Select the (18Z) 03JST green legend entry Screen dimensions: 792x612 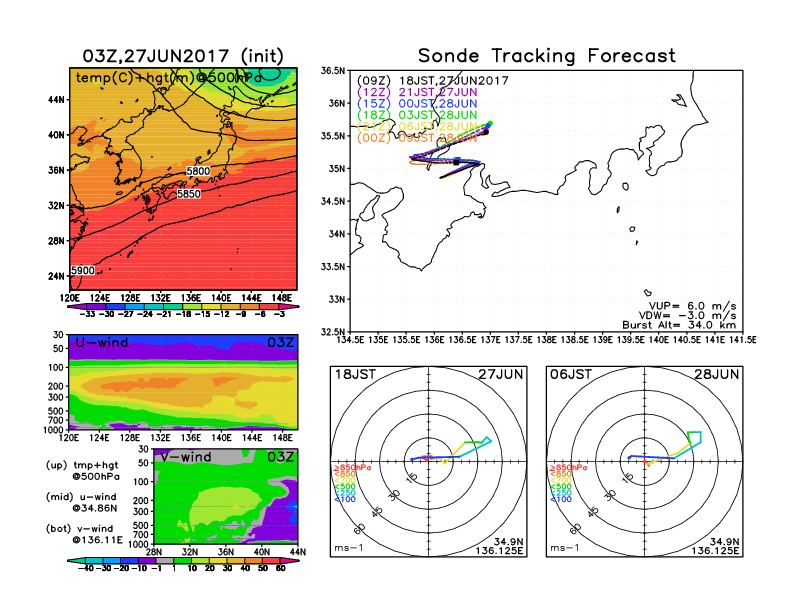432,116
